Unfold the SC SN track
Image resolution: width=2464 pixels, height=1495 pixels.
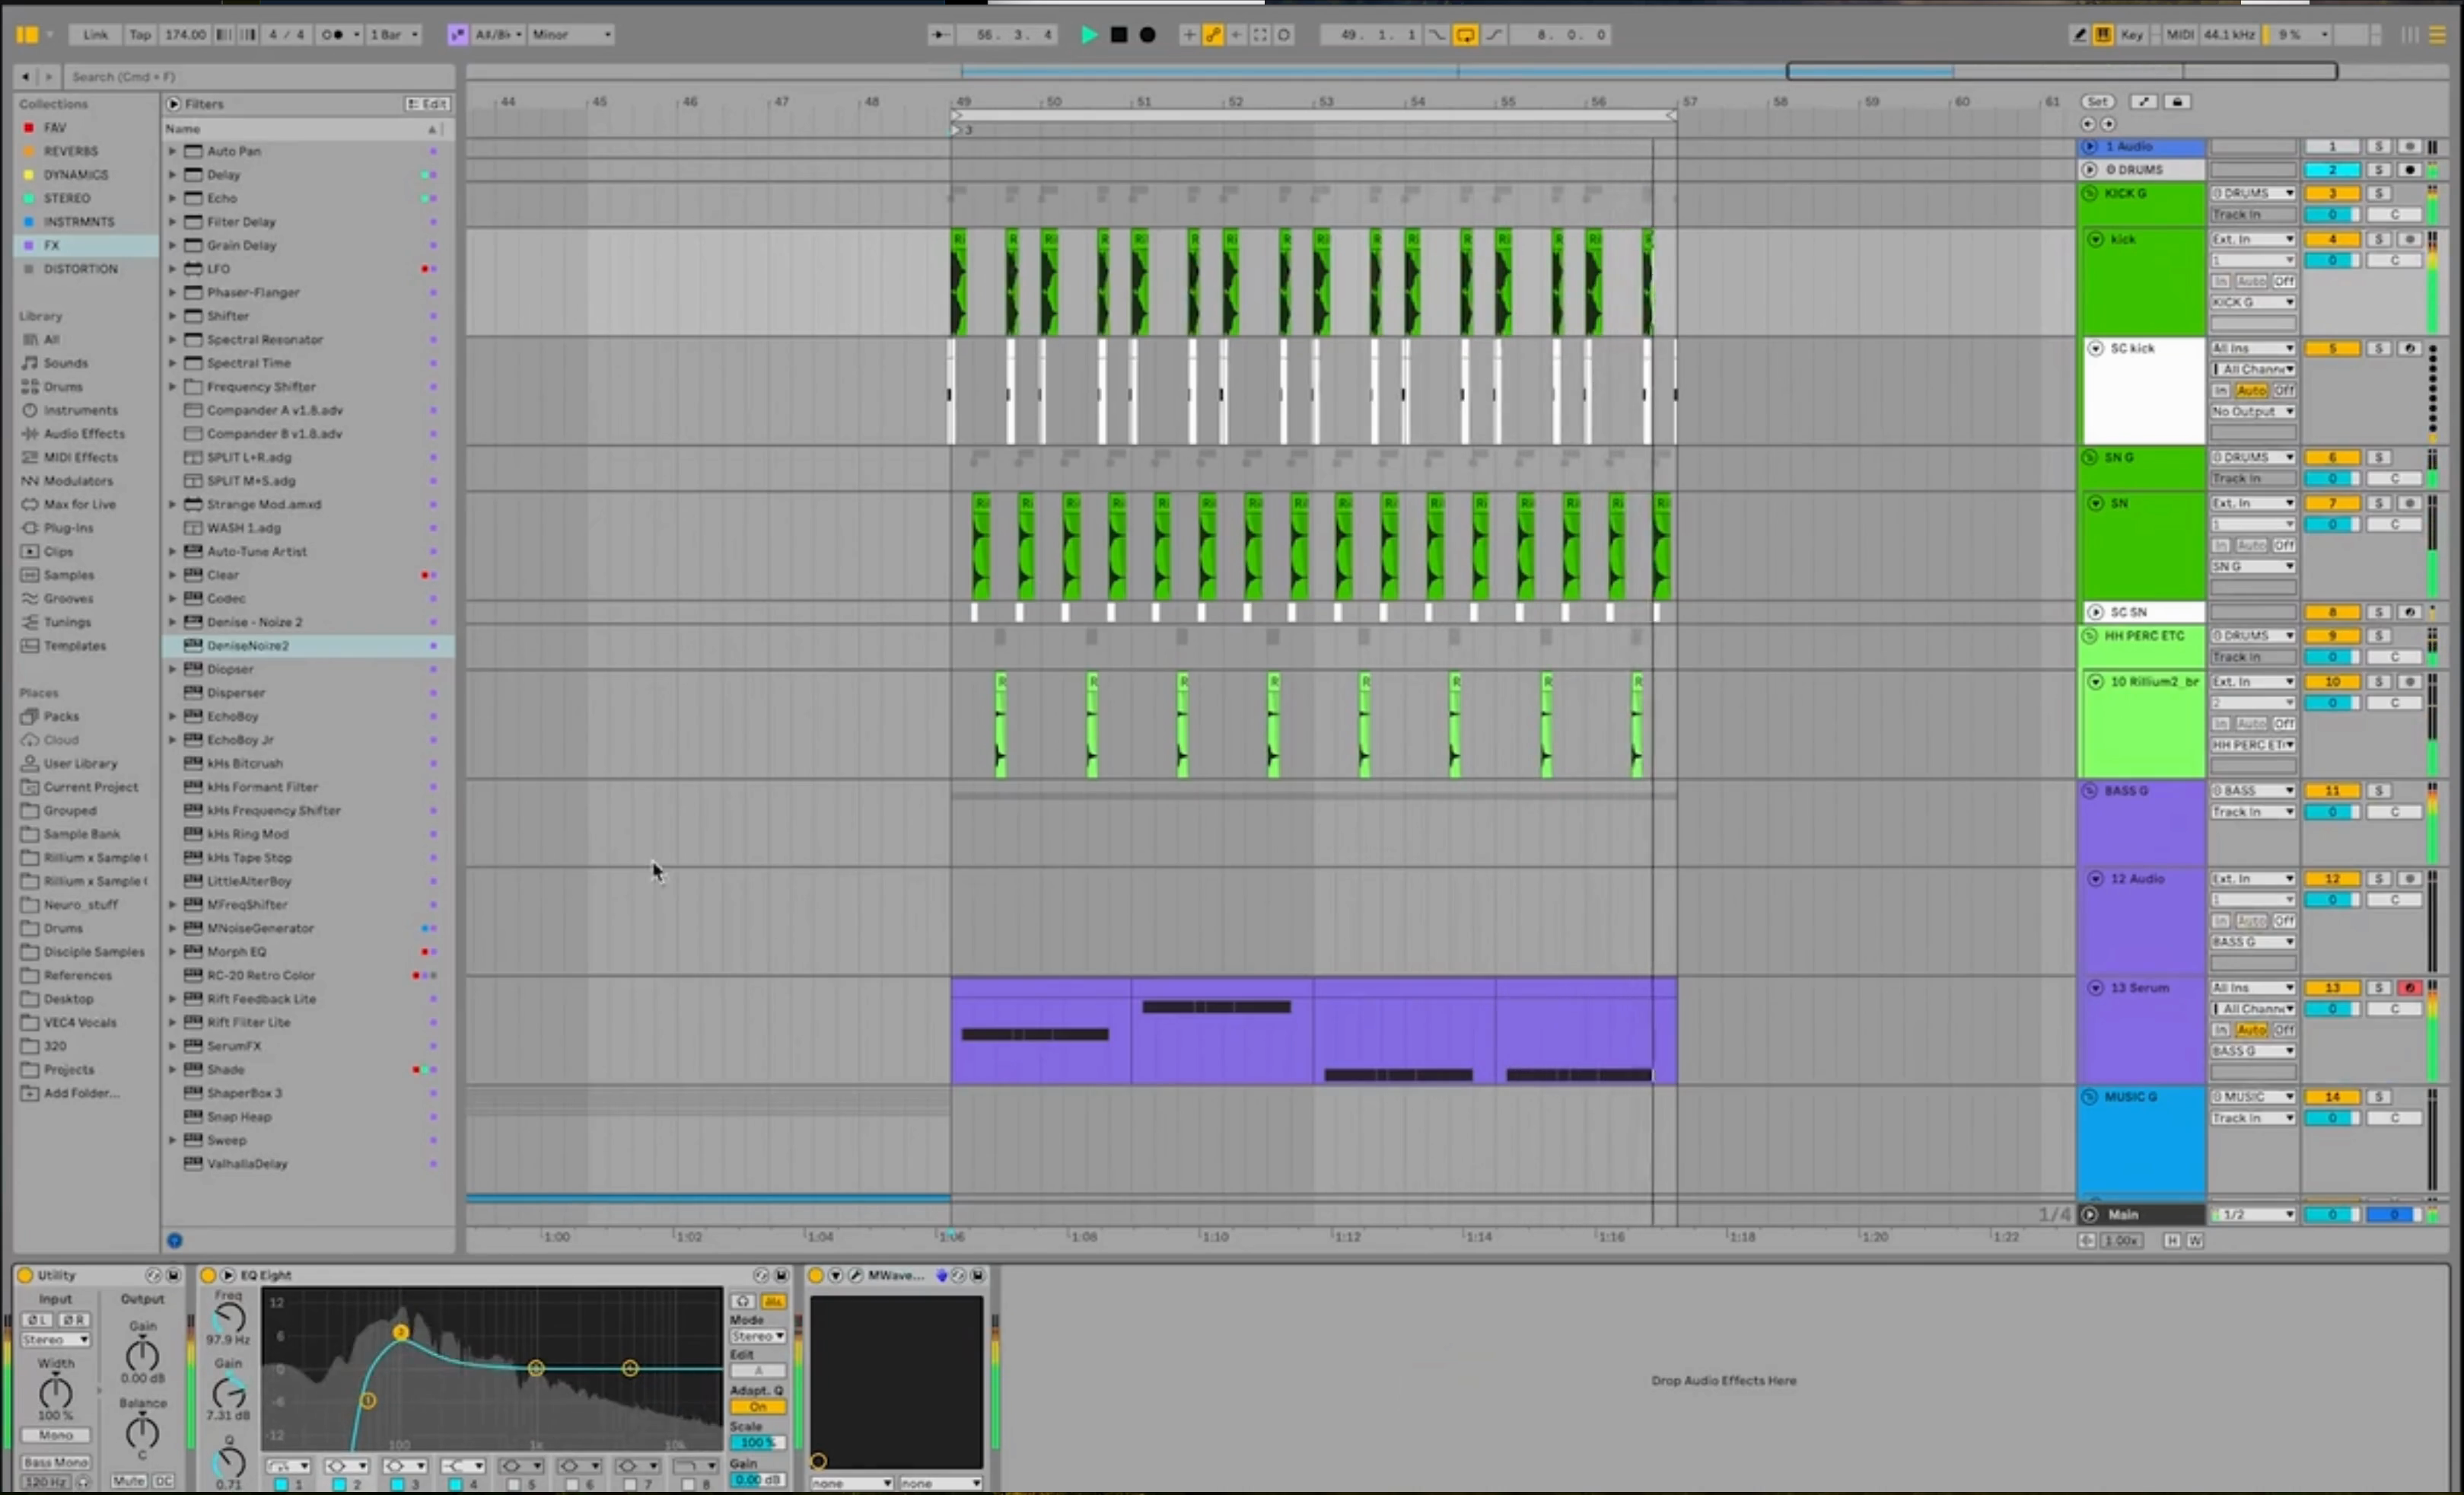[2095, 611]
